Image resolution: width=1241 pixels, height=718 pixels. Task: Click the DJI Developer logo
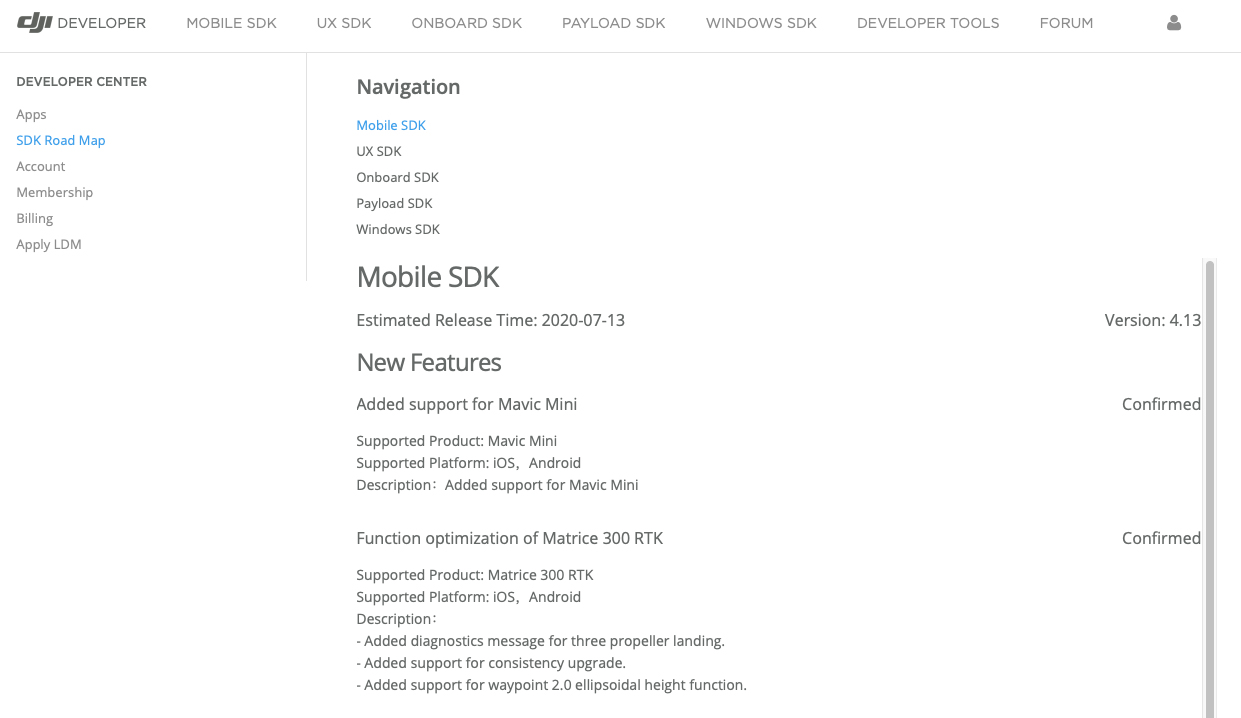coord(81,22)
